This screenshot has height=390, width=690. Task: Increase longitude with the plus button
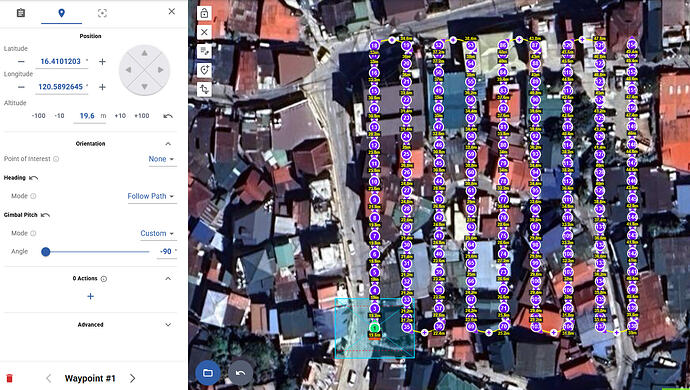102,87
